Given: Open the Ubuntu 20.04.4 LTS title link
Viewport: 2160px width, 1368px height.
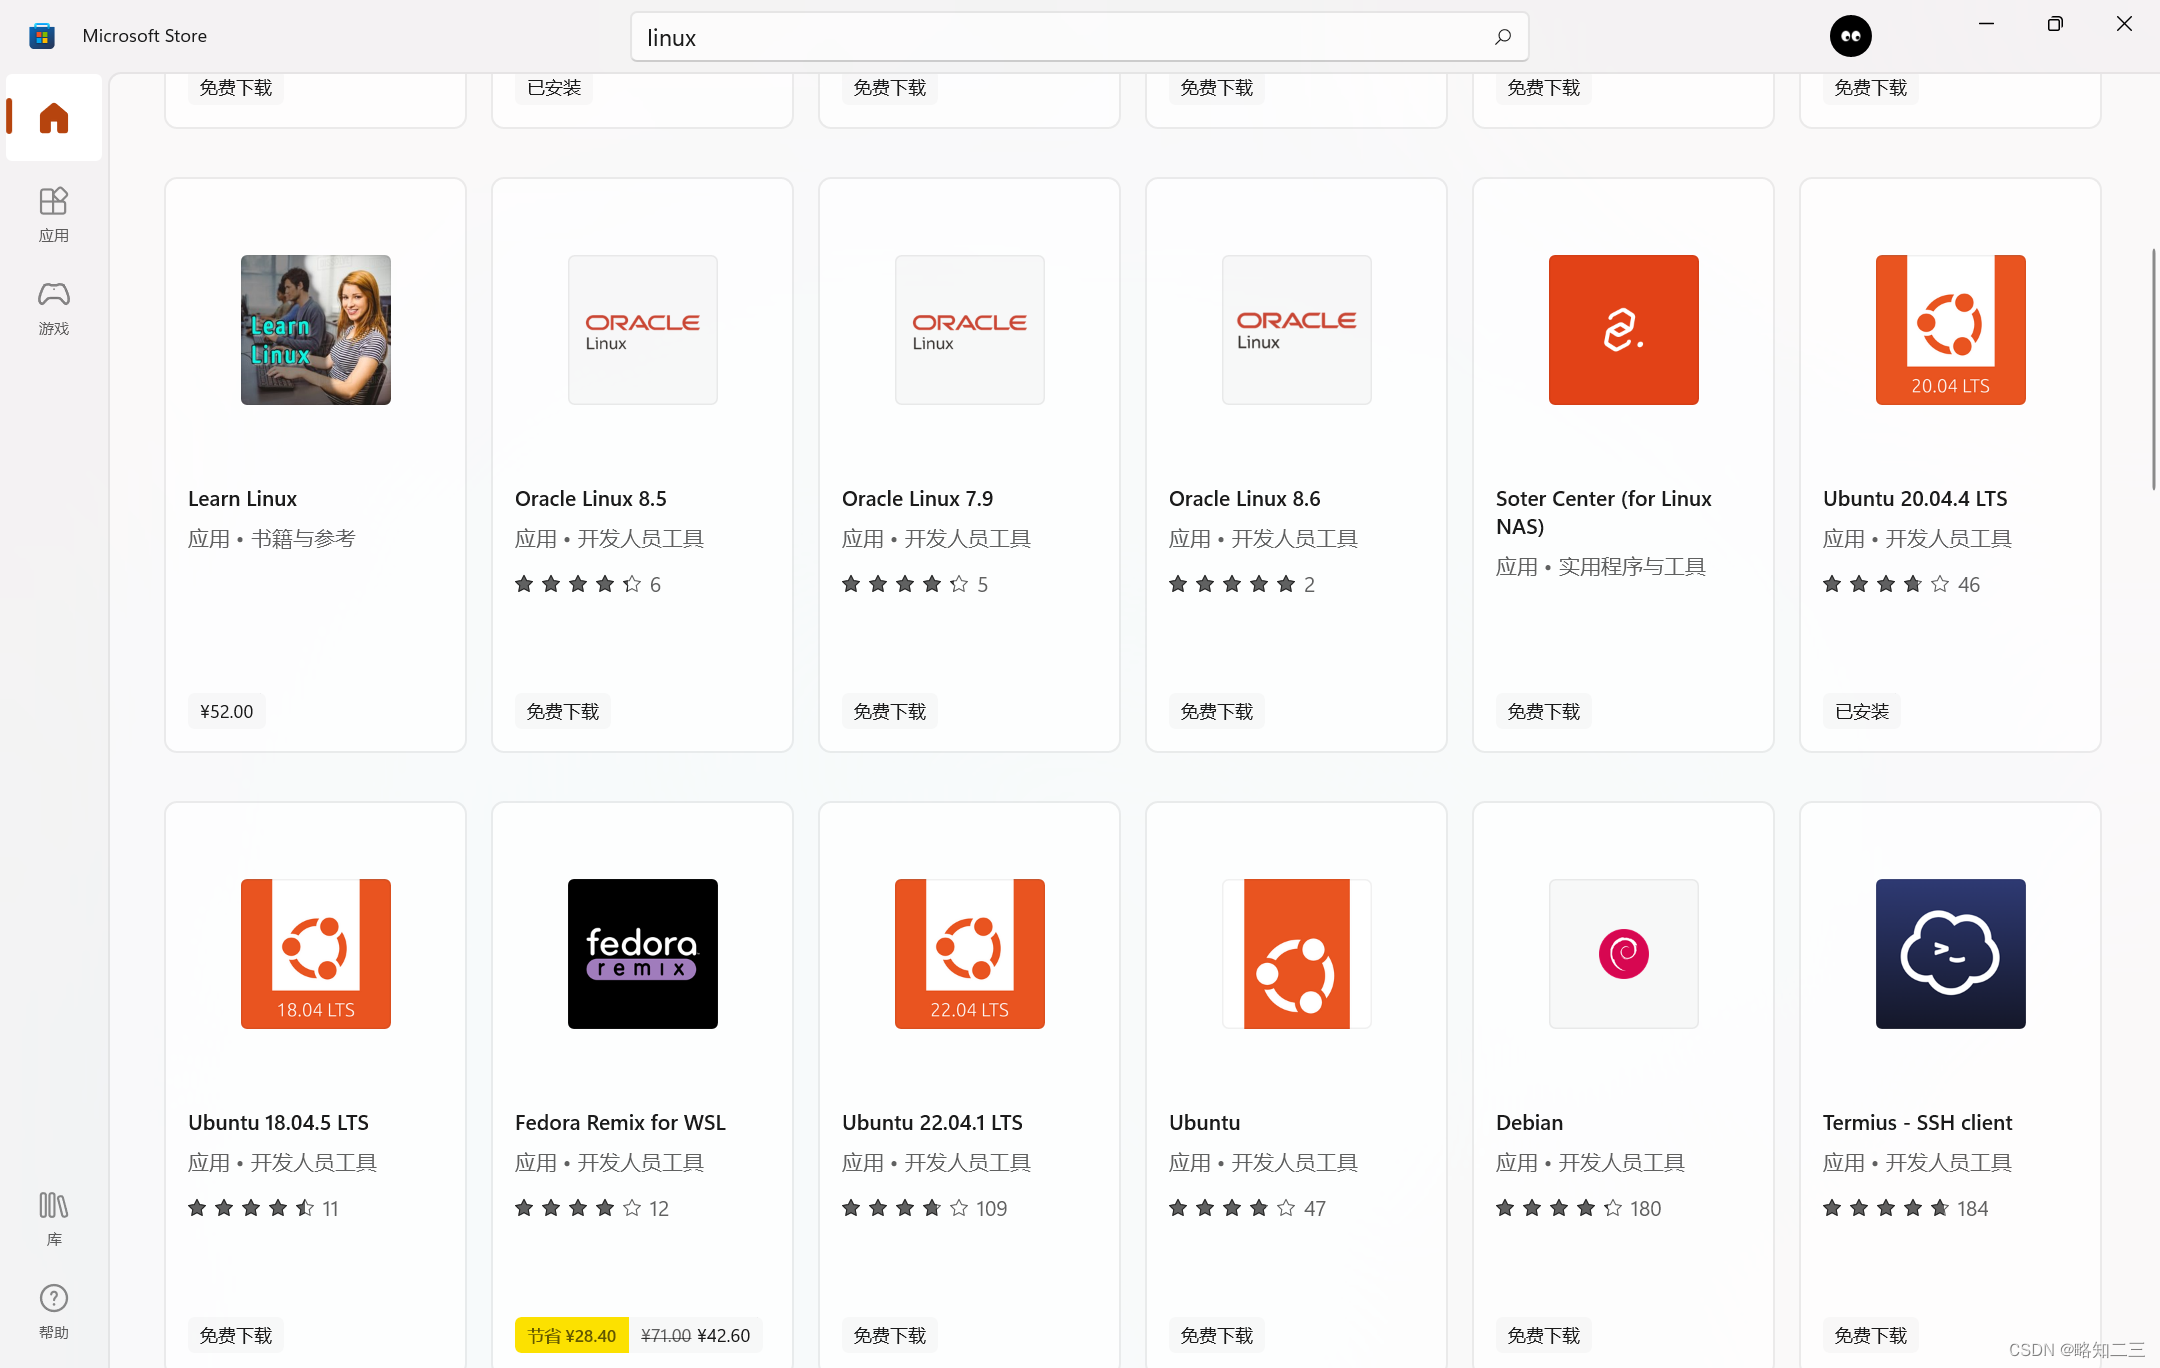Looking at the screenshot, I should (1914, 498).
